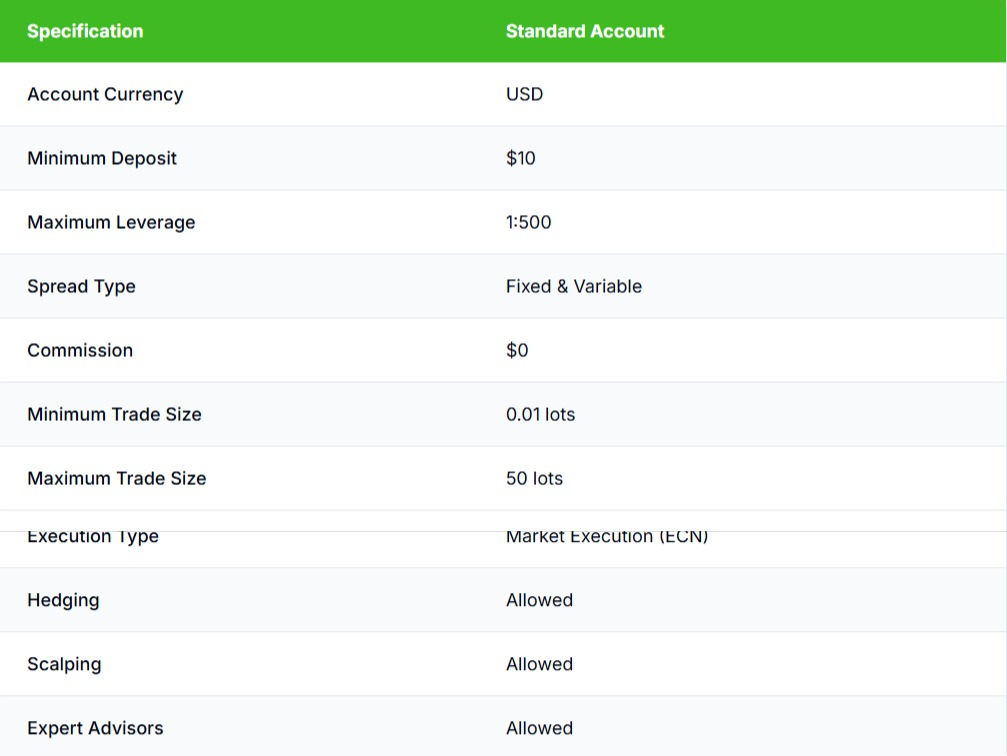Select the Account Currency row label

pyautogui.click(x=105, y=94)
